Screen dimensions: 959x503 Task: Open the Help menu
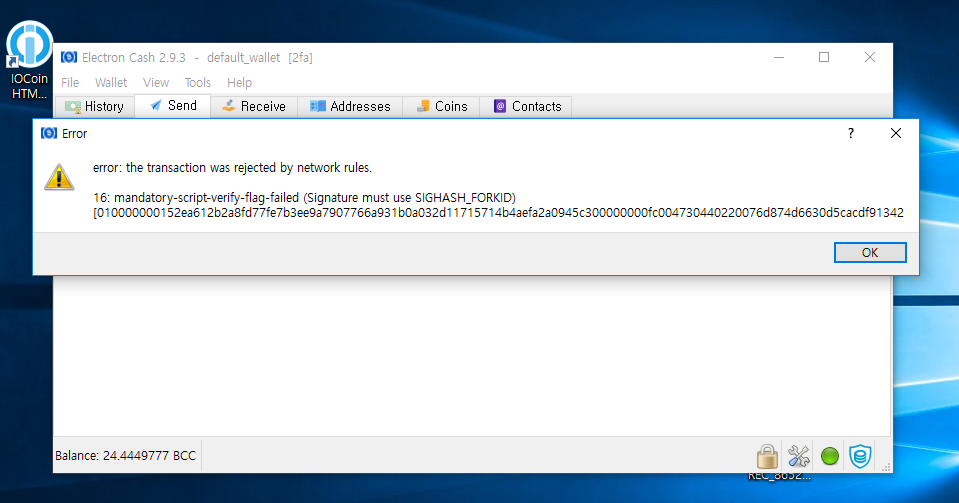point(239,83)
